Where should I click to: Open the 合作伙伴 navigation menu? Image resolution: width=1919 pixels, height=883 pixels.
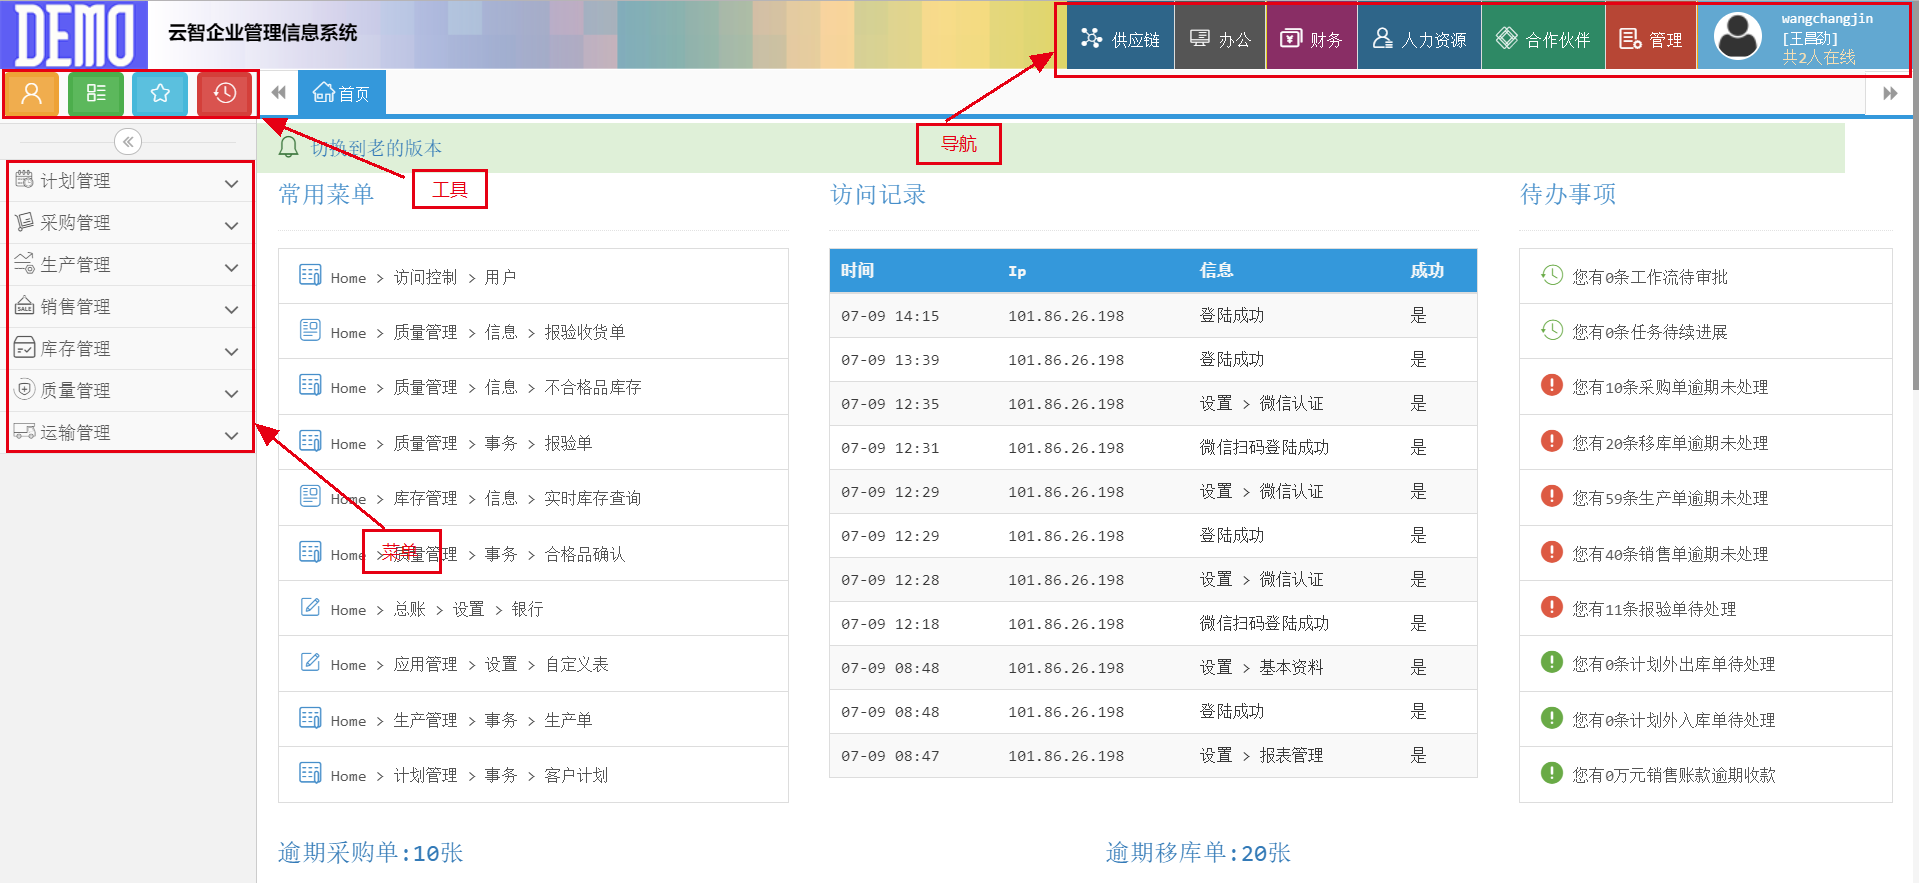pyautogui.click(x=1543, y=38)
